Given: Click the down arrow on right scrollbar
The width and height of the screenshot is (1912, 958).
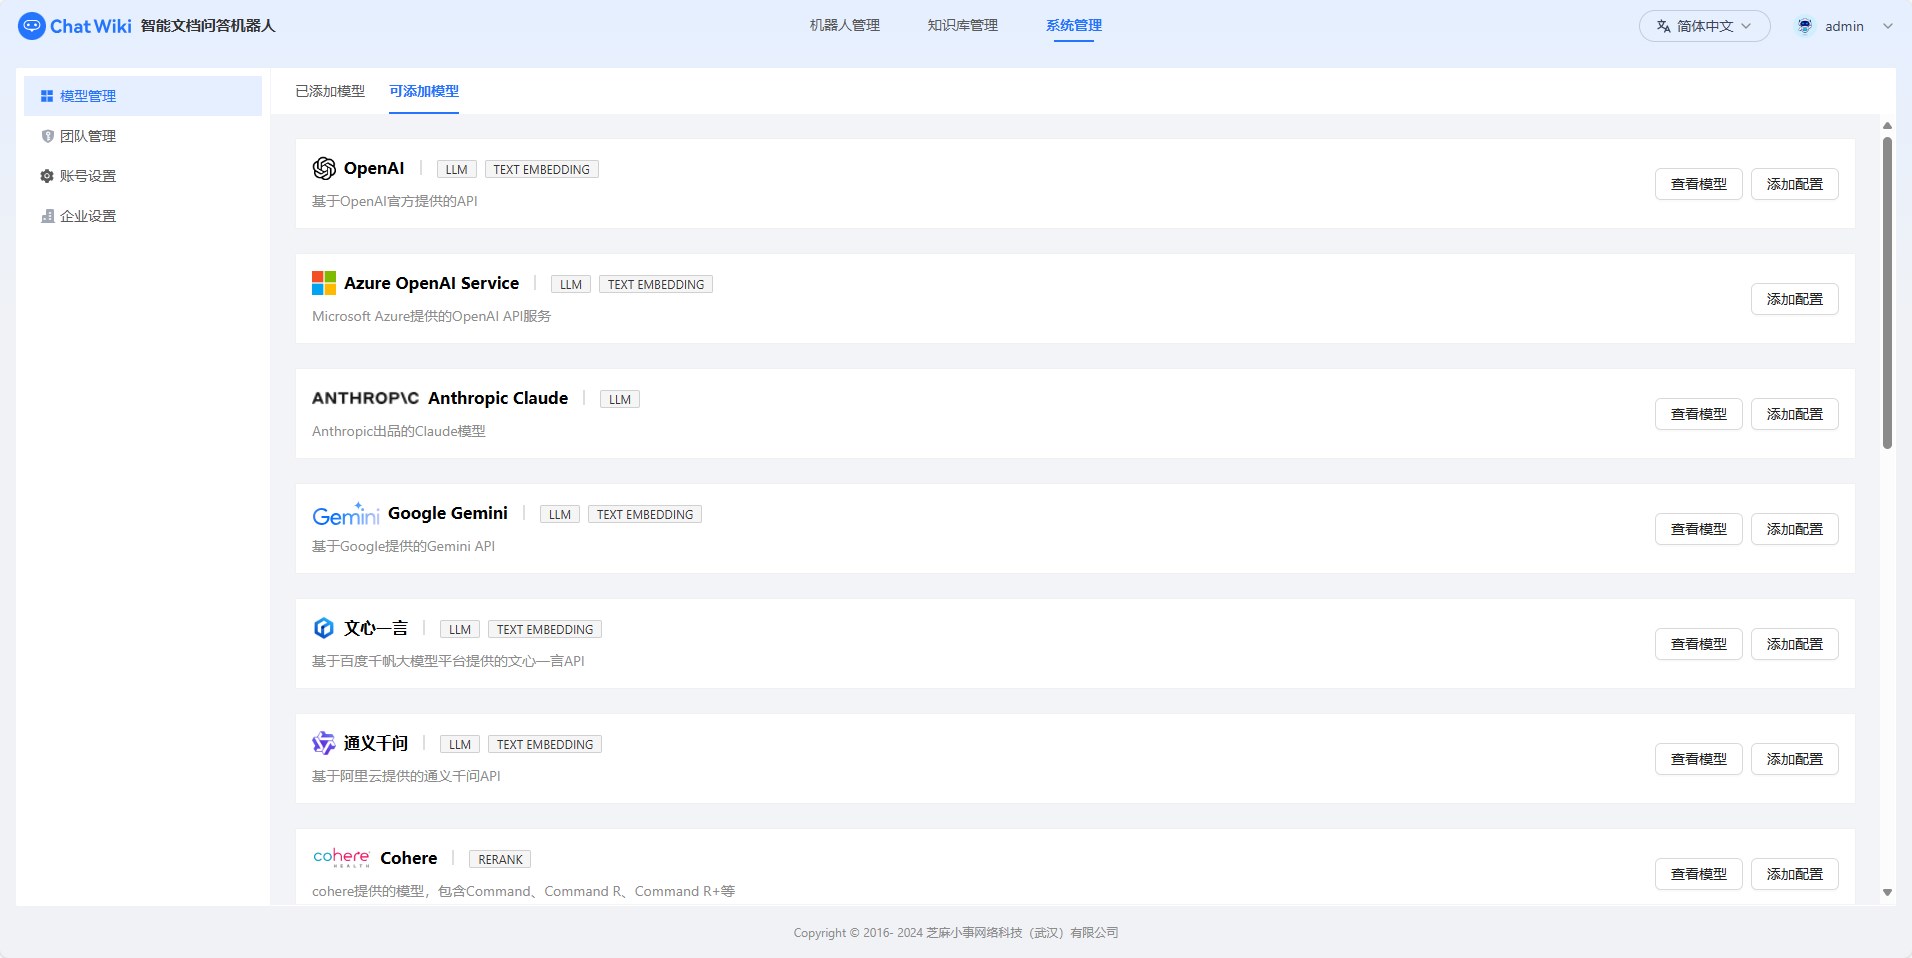Looking at the screenshot, I should 1887,890.
